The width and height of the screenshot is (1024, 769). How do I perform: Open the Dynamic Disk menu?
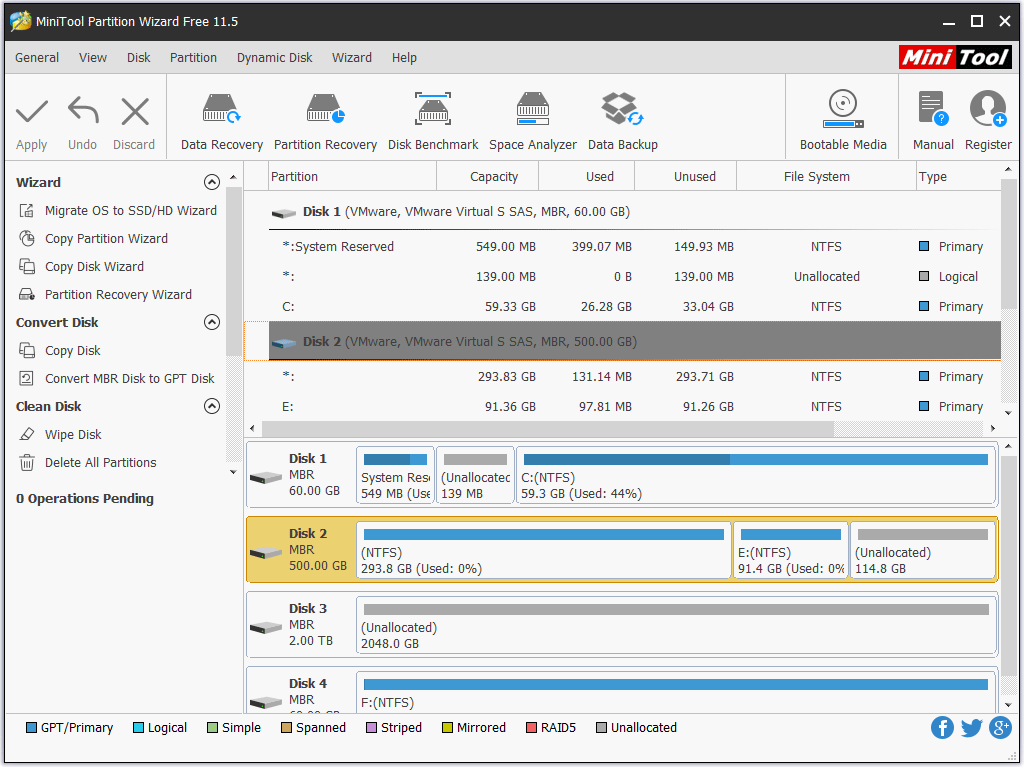274,58
